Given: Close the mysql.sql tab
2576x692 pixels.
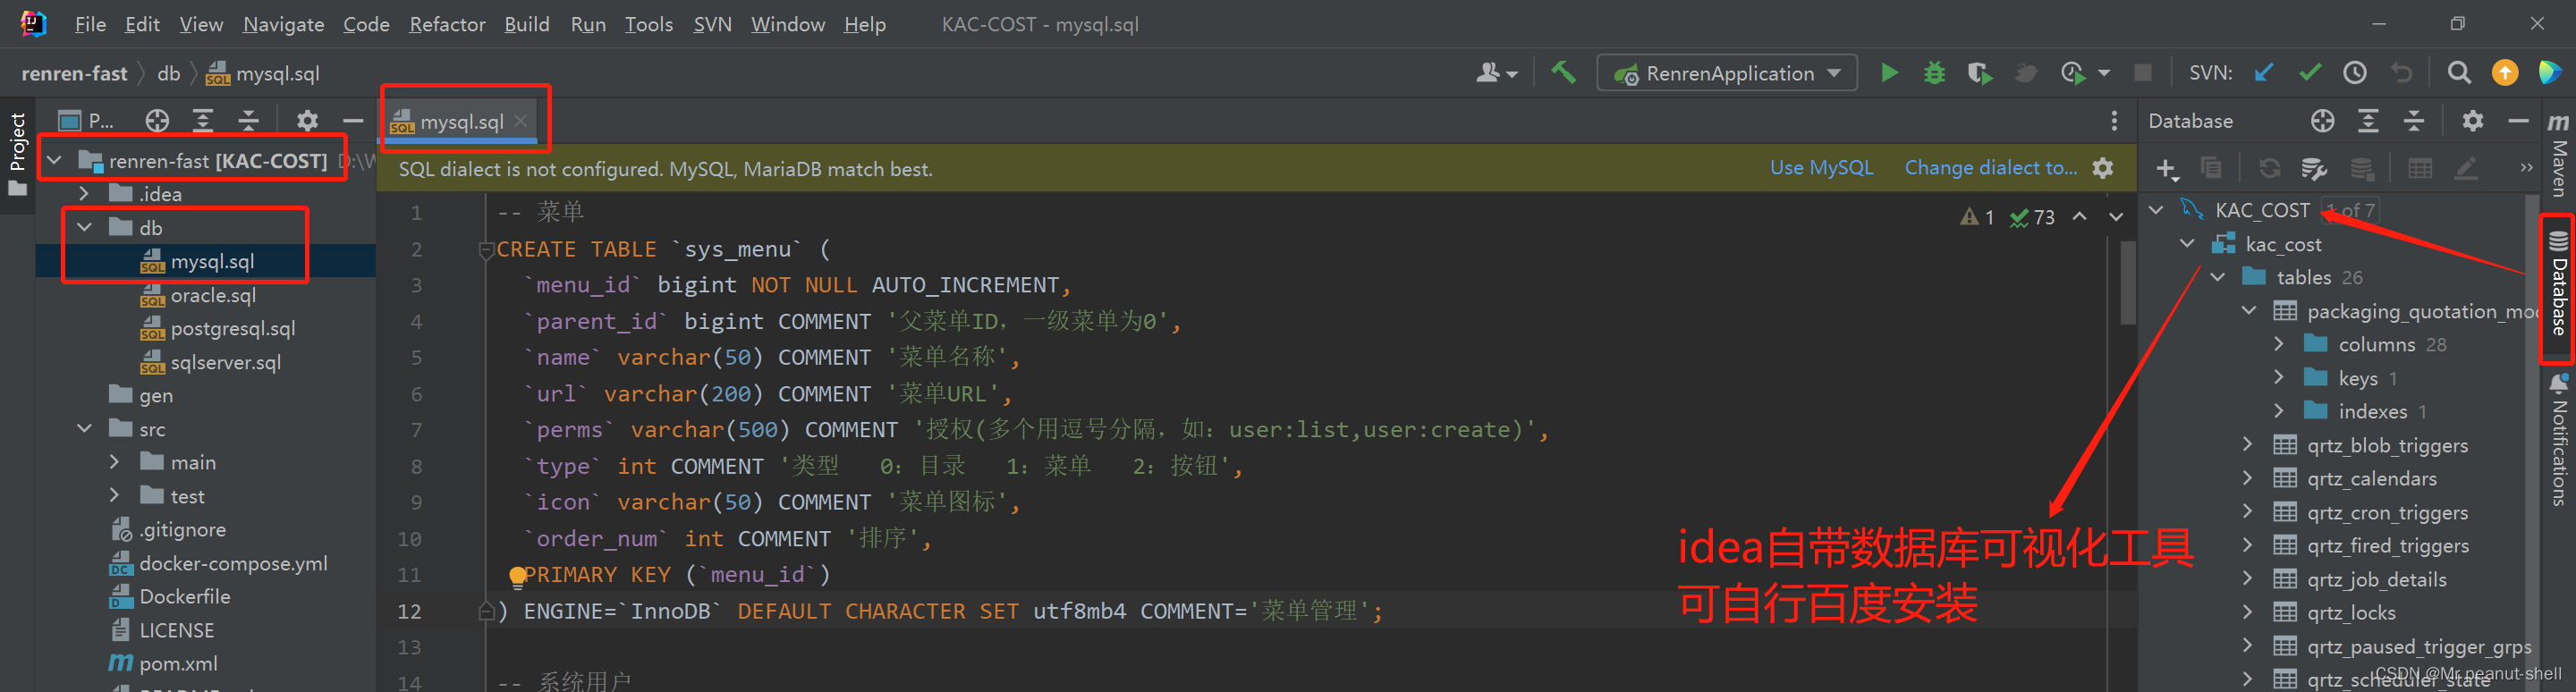Looking at the screenshot, I should [520, 121].
